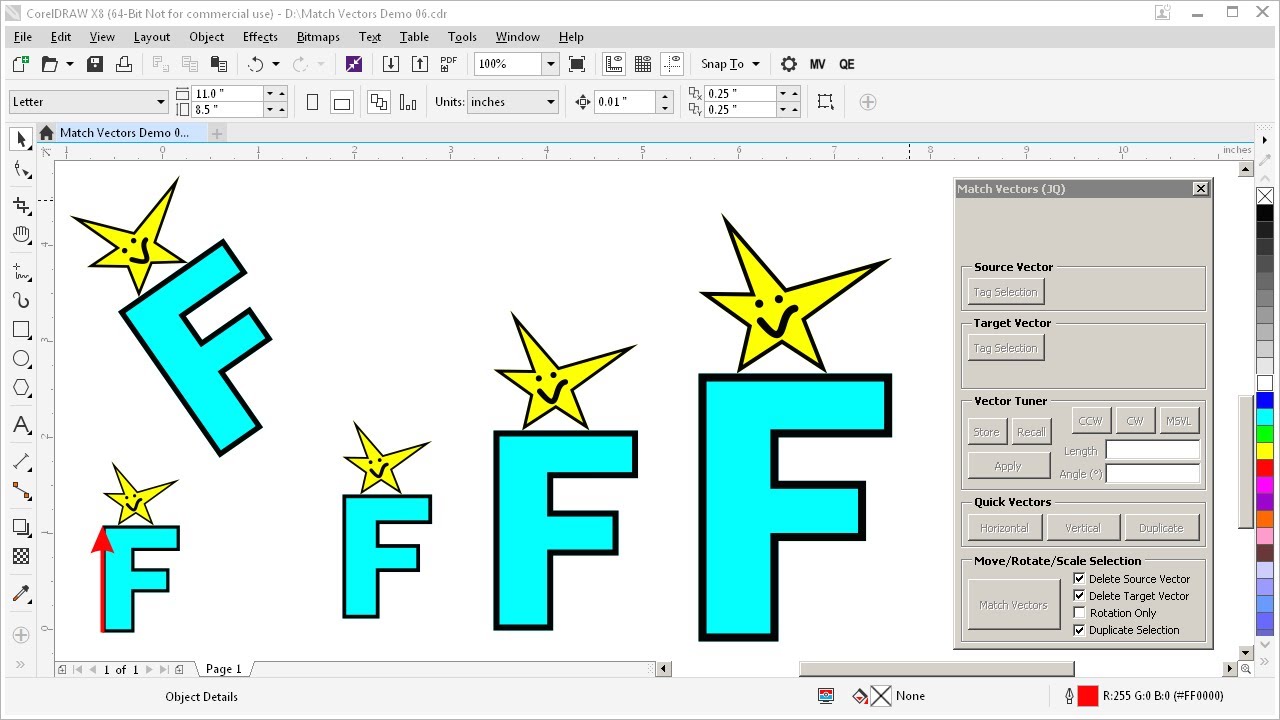Viewport: 1280px width, 720px height.
Task: Increase page width spinner
Action: tap(282, 93)
